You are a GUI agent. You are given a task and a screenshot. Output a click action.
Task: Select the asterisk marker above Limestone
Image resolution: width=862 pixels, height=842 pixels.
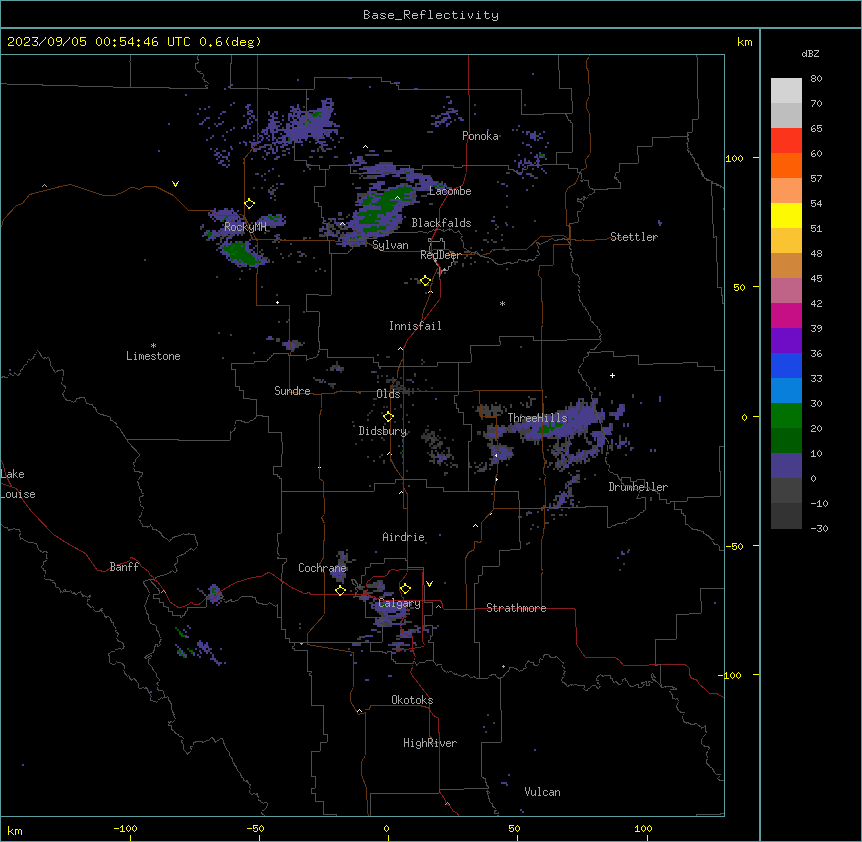153,346
